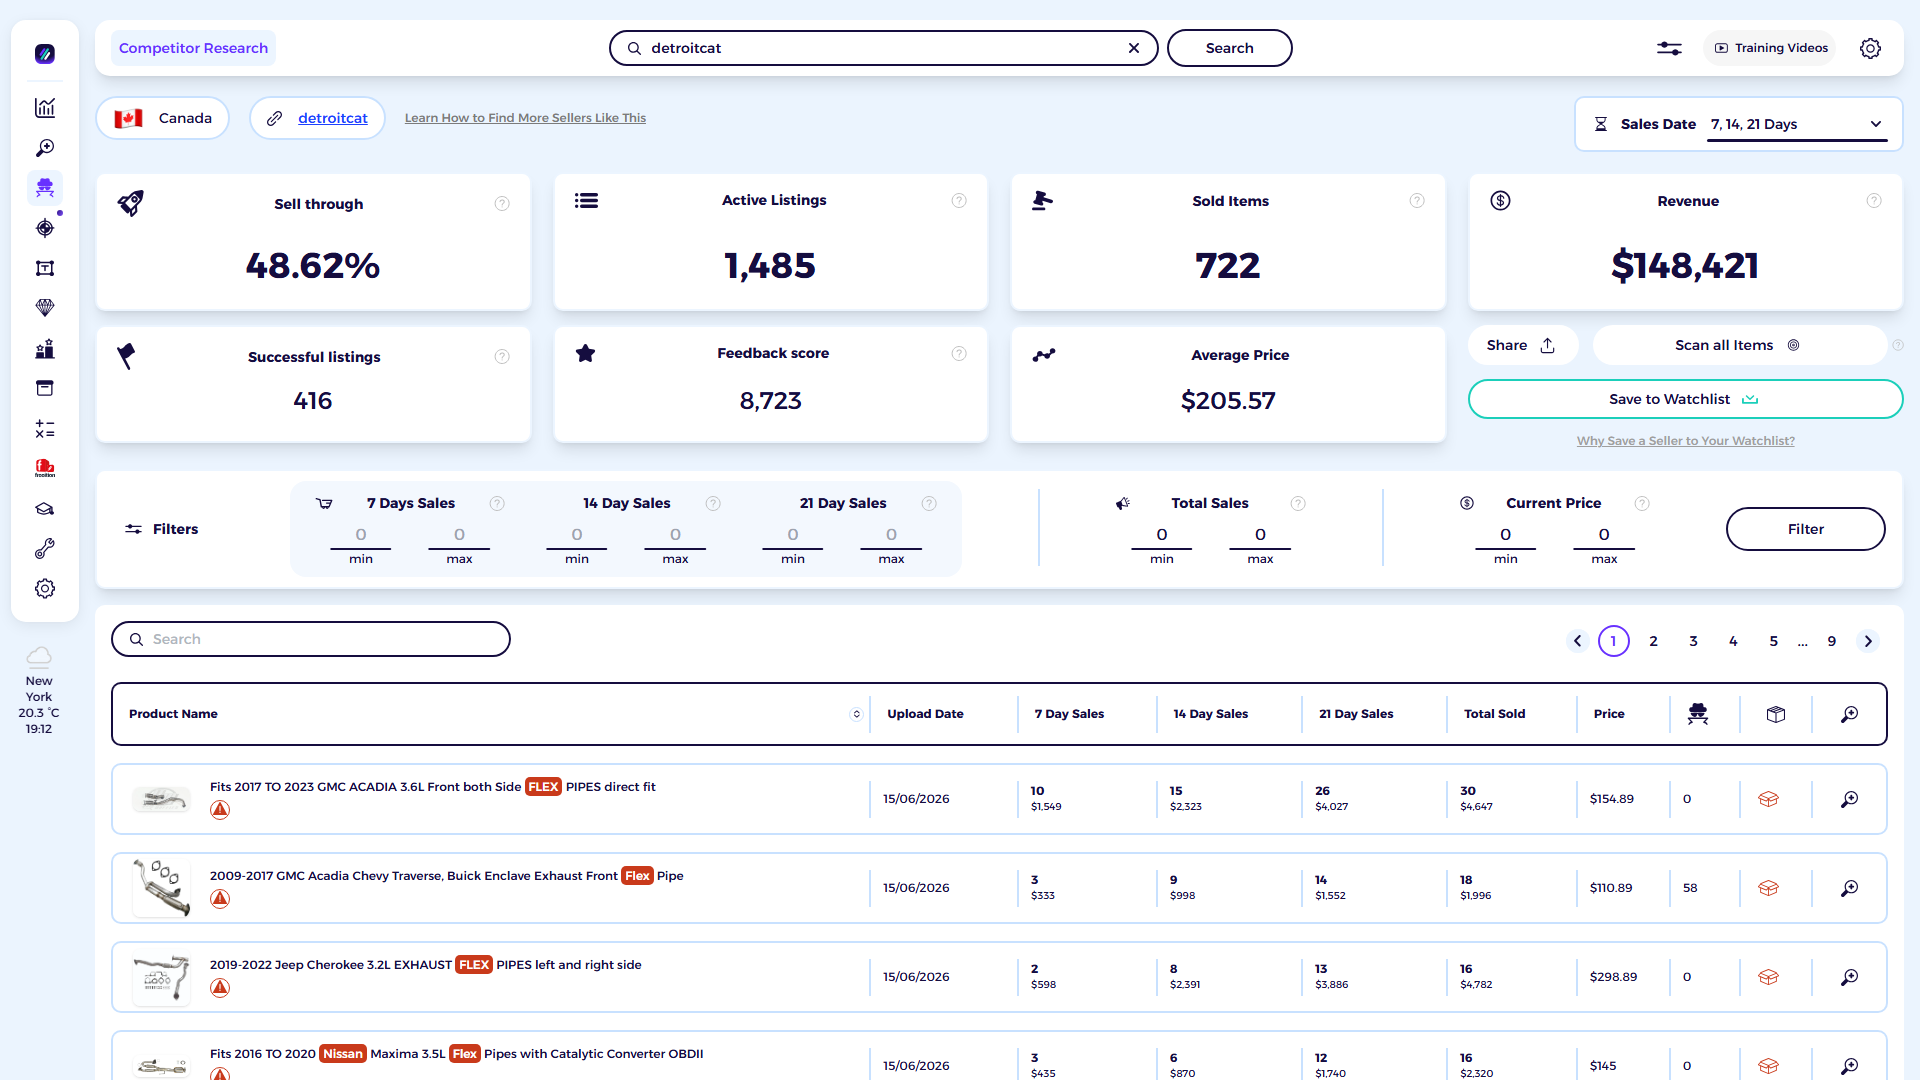This screenshot has height=1080, width=1920.
Task: Click help icon on Revenue card
Action: 1874,201
